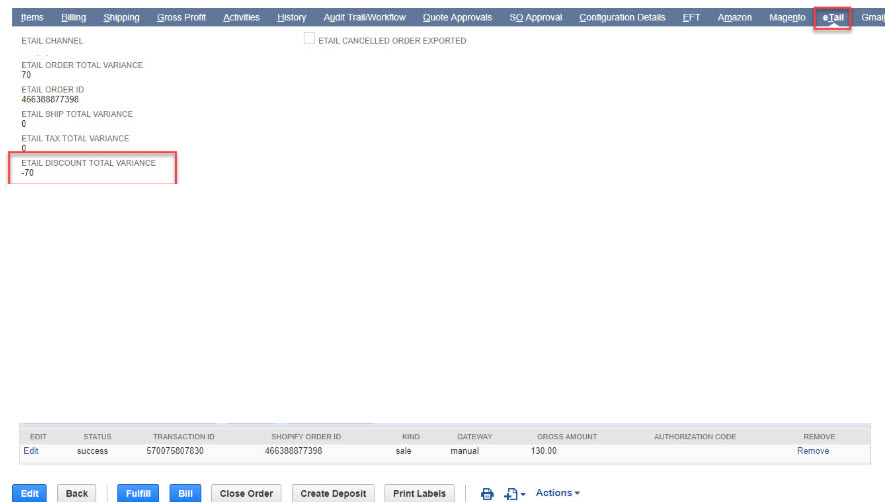The image size is (885, 503).
Task: Click the print icon in bottom toolbar
Action: point(487,494)
